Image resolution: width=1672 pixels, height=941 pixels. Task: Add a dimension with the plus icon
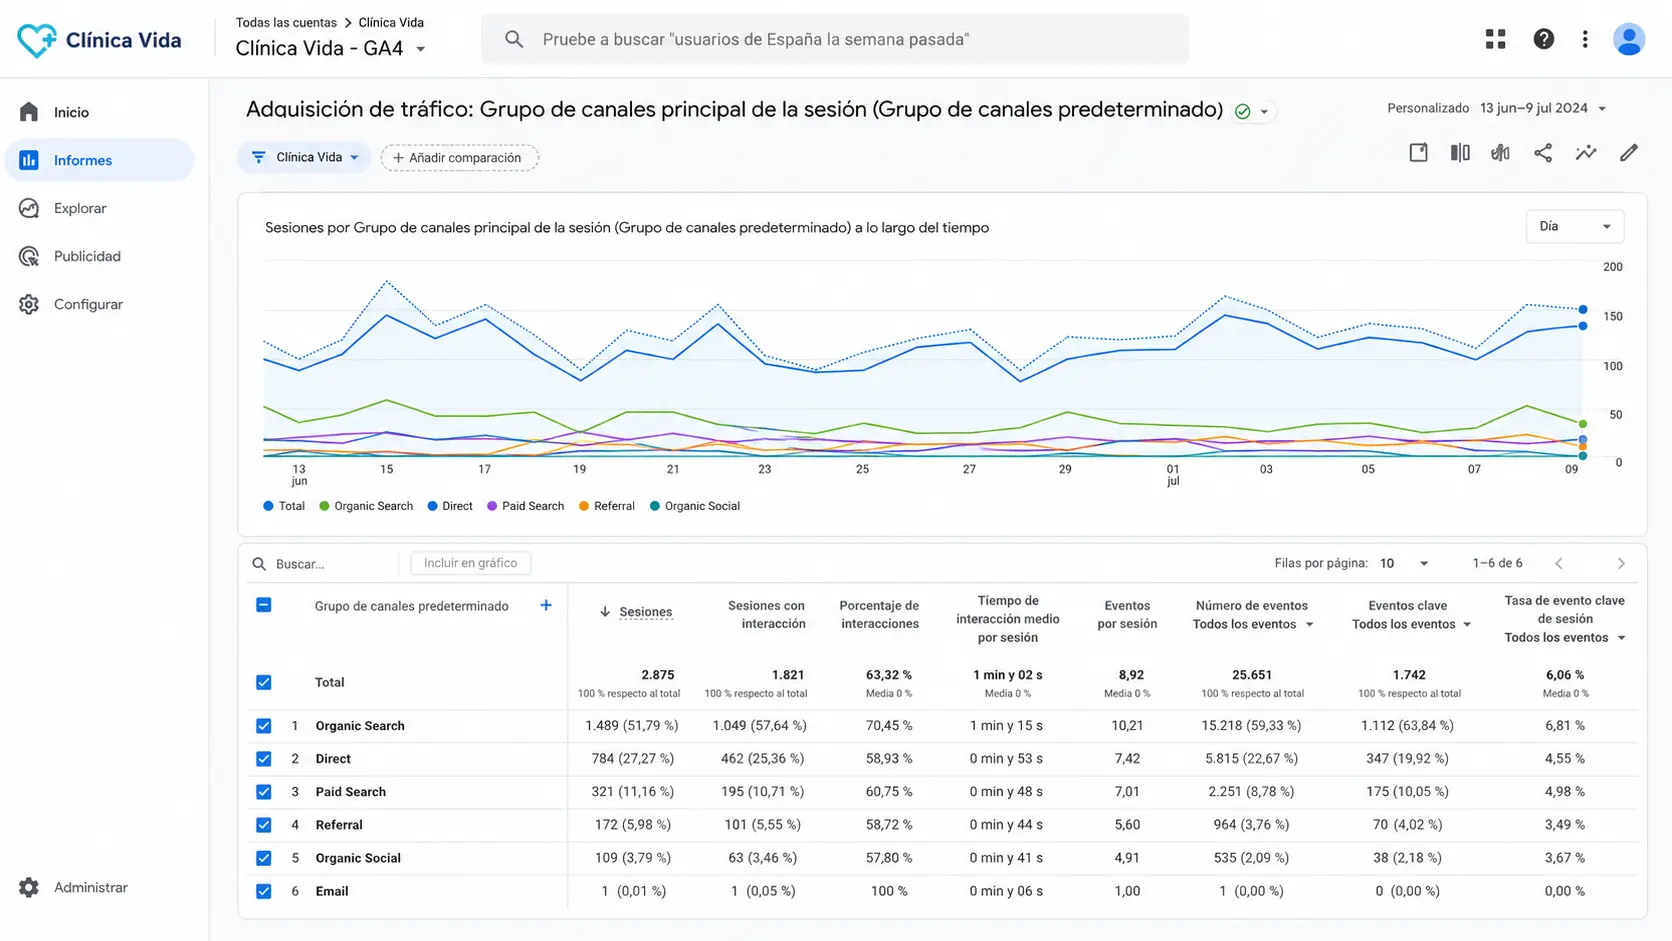click(546, 605)
